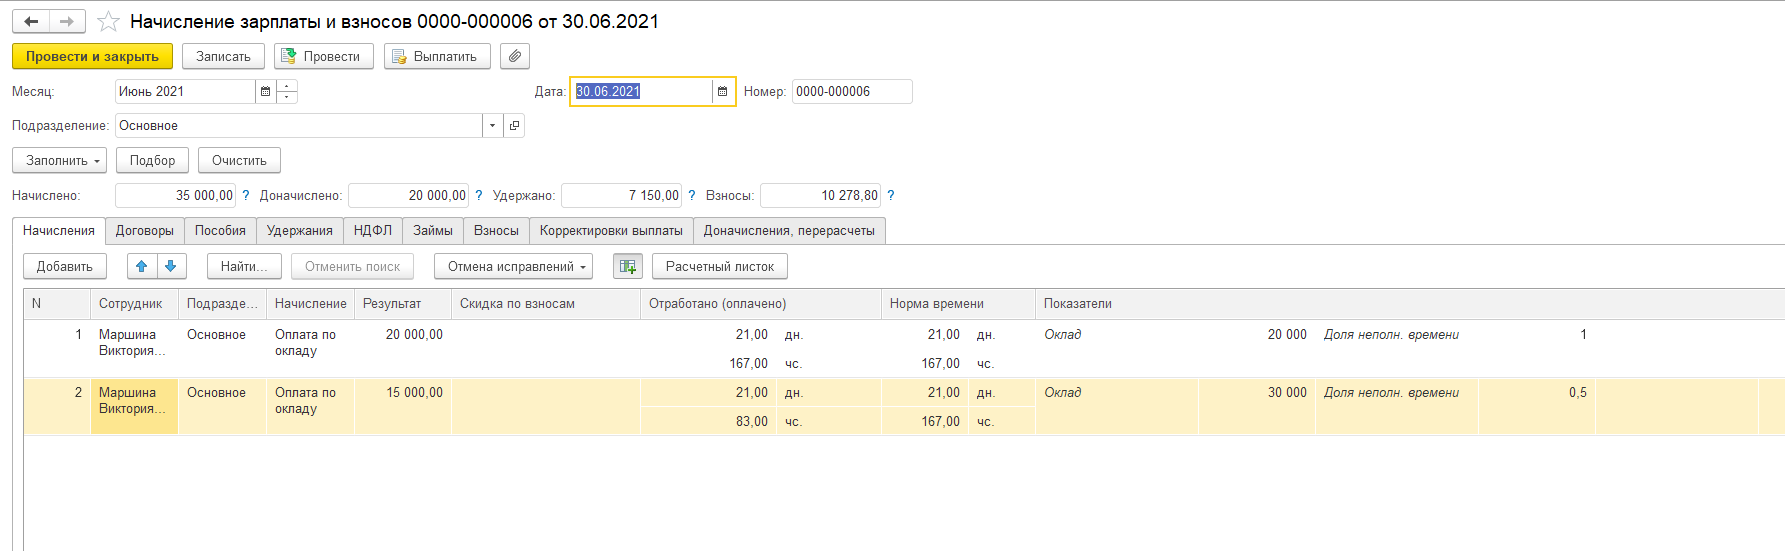Add document to favorites with star icon
The width and height of the screenshot is (1785, 551).
(x=108, y=22)
